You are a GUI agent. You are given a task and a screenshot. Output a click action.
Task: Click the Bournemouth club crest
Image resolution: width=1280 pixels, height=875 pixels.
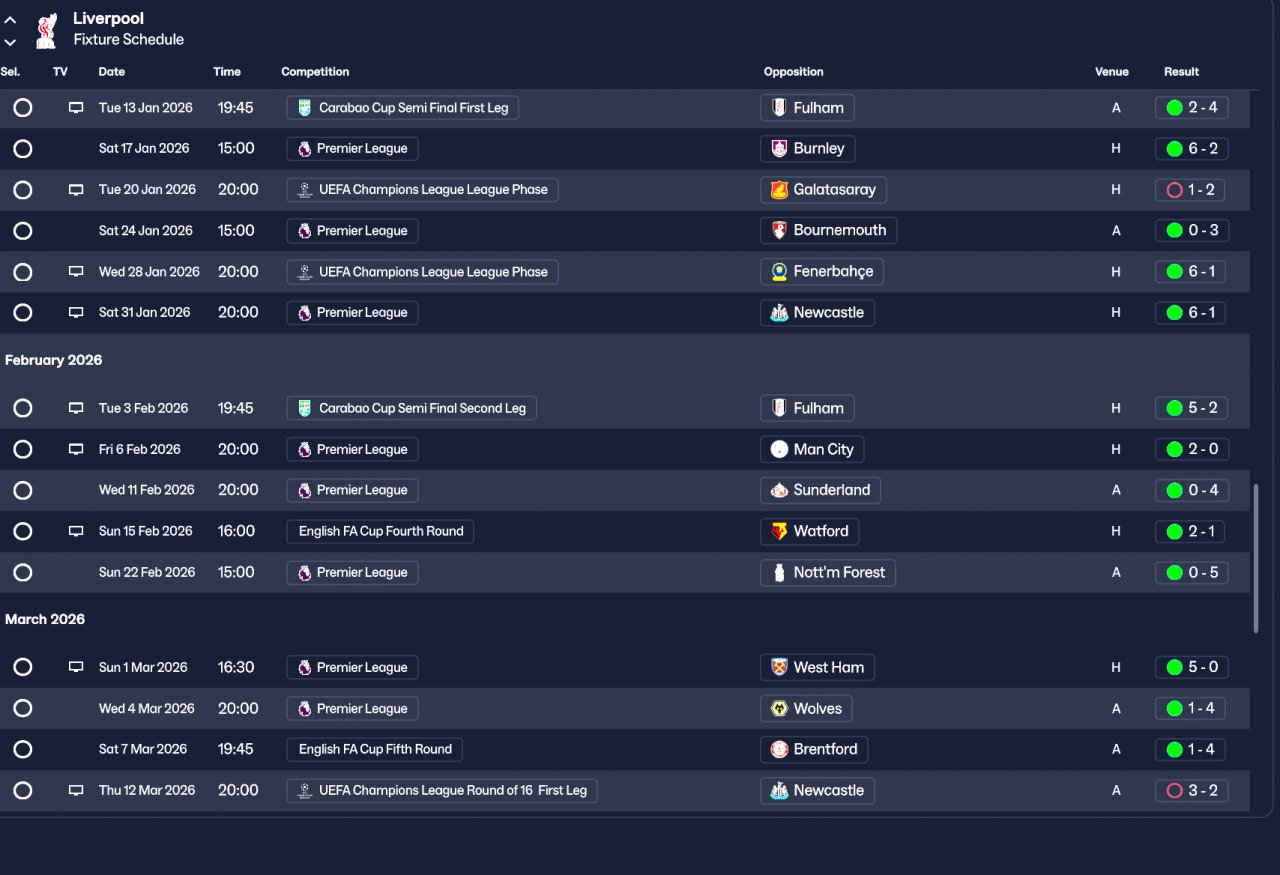tap(779, 231)
